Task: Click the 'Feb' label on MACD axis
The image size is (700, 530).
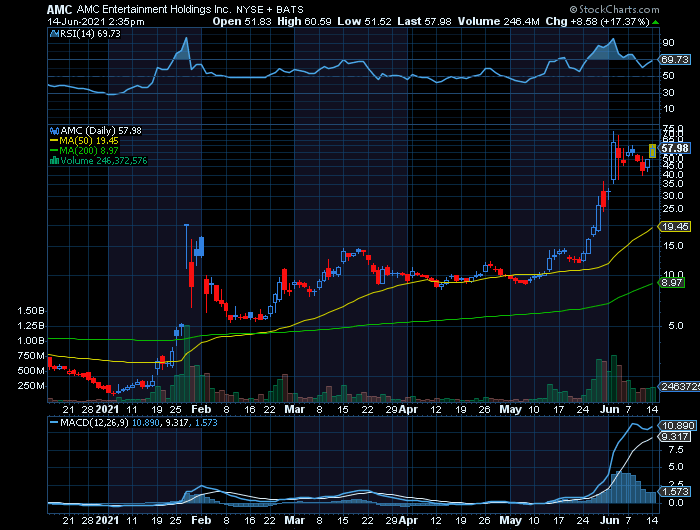Action: [x=201, y=520]
